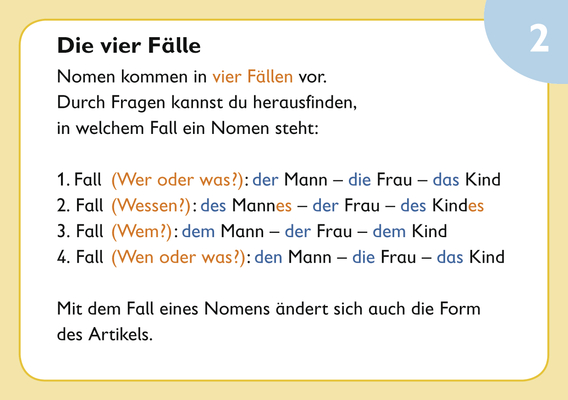Click 'des Artikels.' in the final sentence
Viewport: 568px width, 400px height.
[x=105, y=334]
